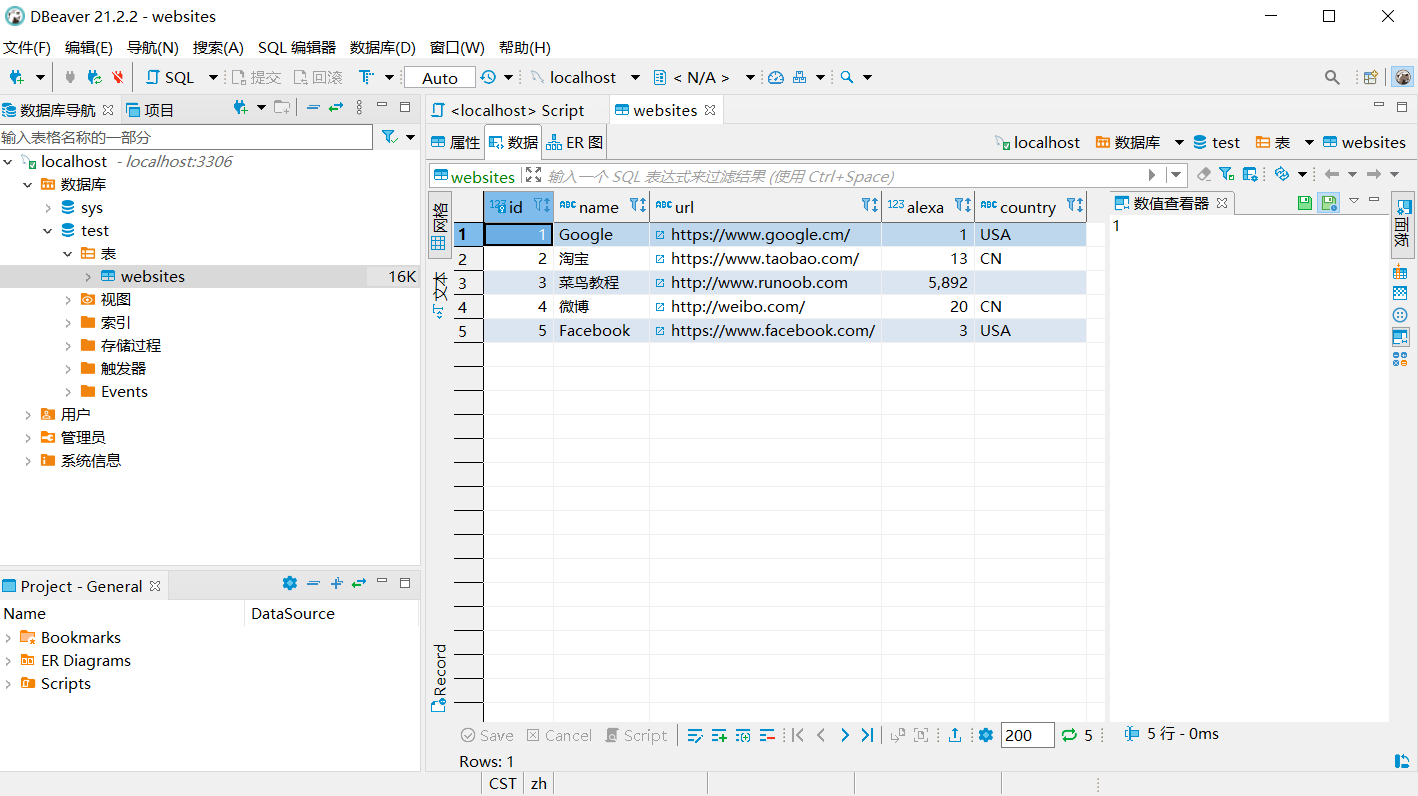Expand the 存储过程 folder
The image size is (1418, 796).
[x=68, y=346]
